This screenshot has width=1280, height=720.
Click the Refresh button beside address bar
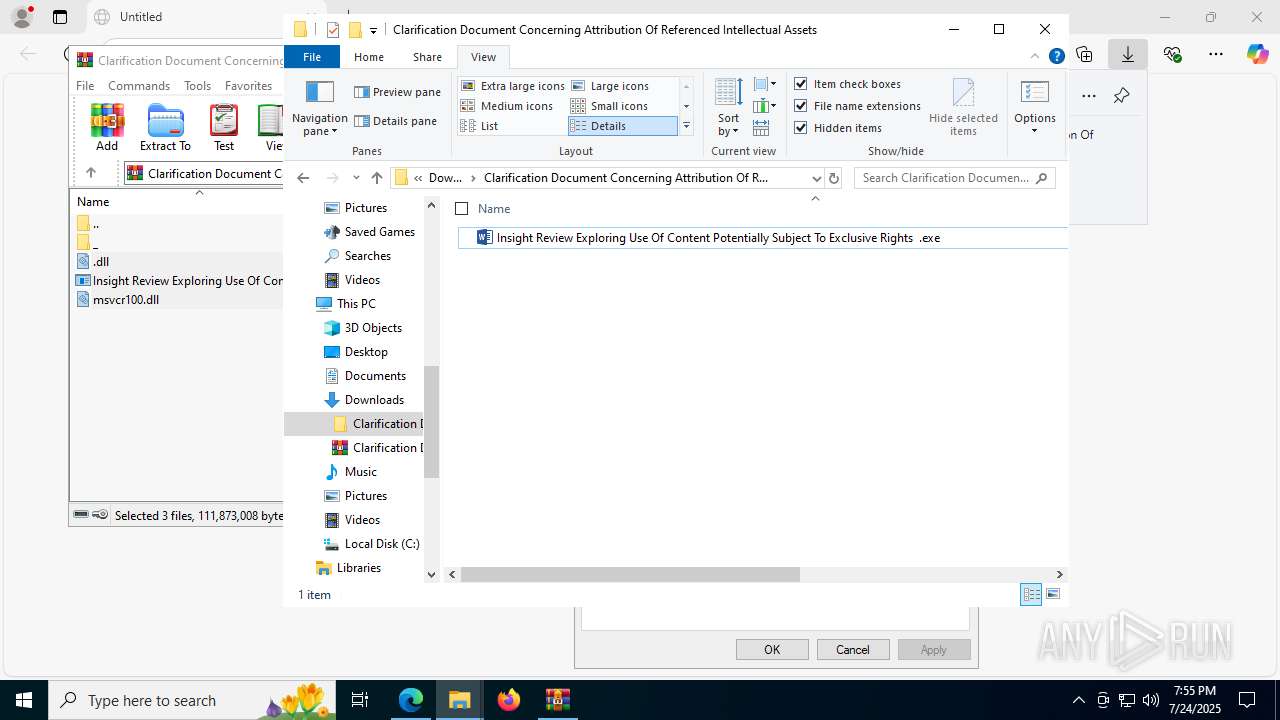click(x=834, y=178)
